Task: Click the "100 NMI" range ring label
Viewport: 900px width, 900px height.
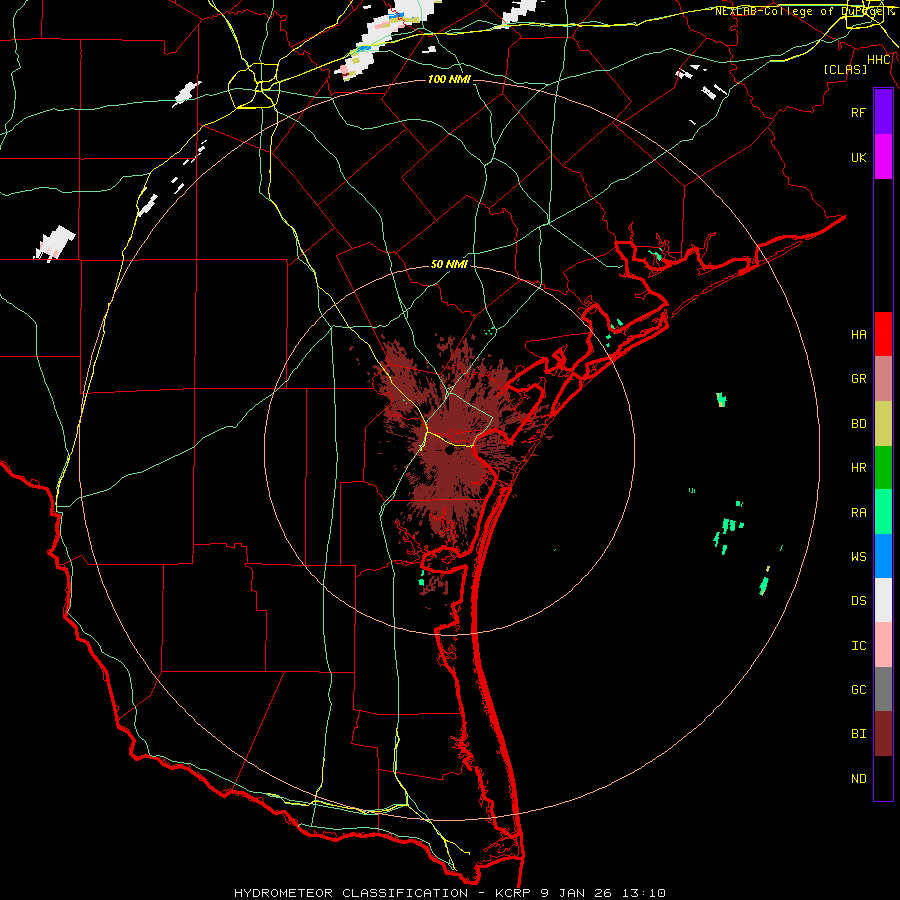Action: click(449, 79)
